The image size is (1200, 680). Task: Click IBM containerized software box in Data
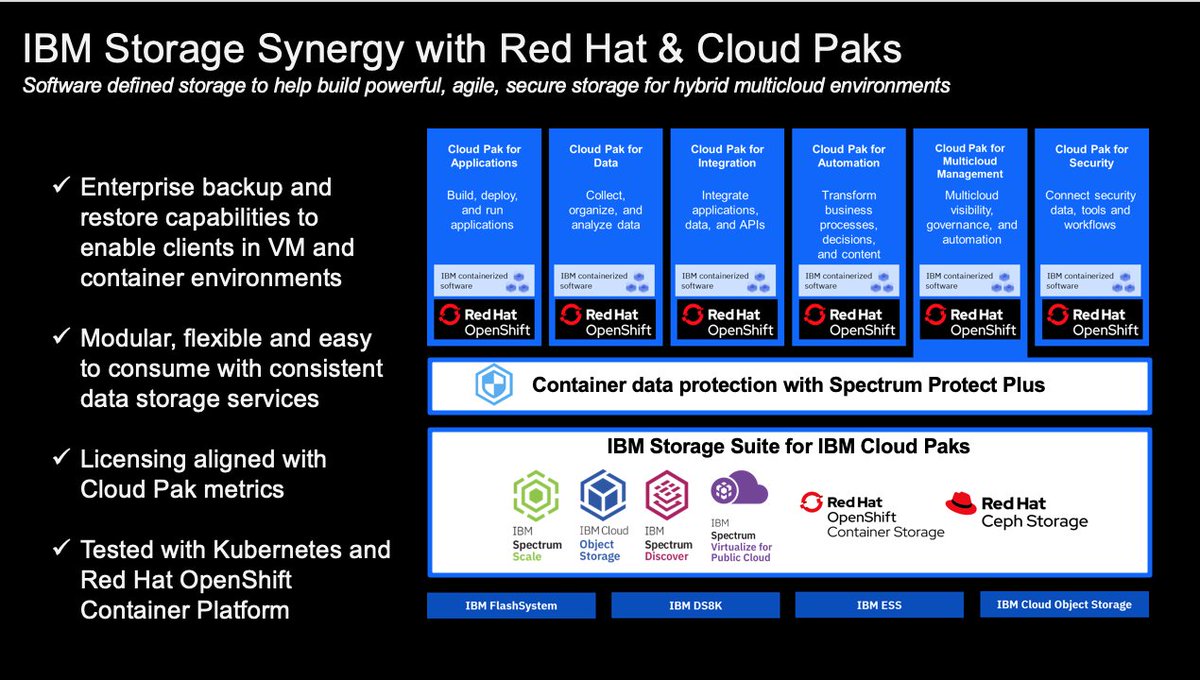[x=605, y=280]
